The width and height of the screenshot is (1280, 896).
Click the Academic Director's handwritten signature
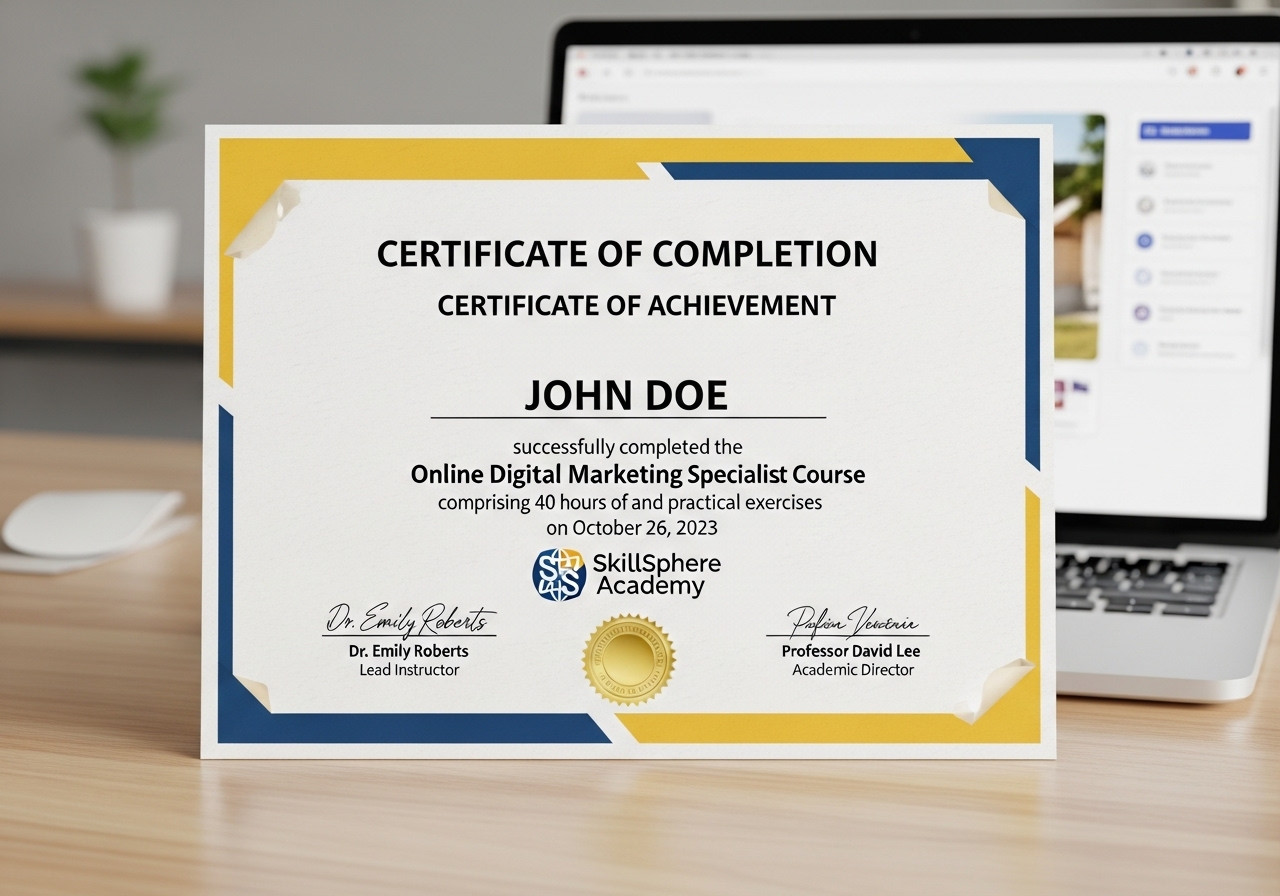point(848,622)
